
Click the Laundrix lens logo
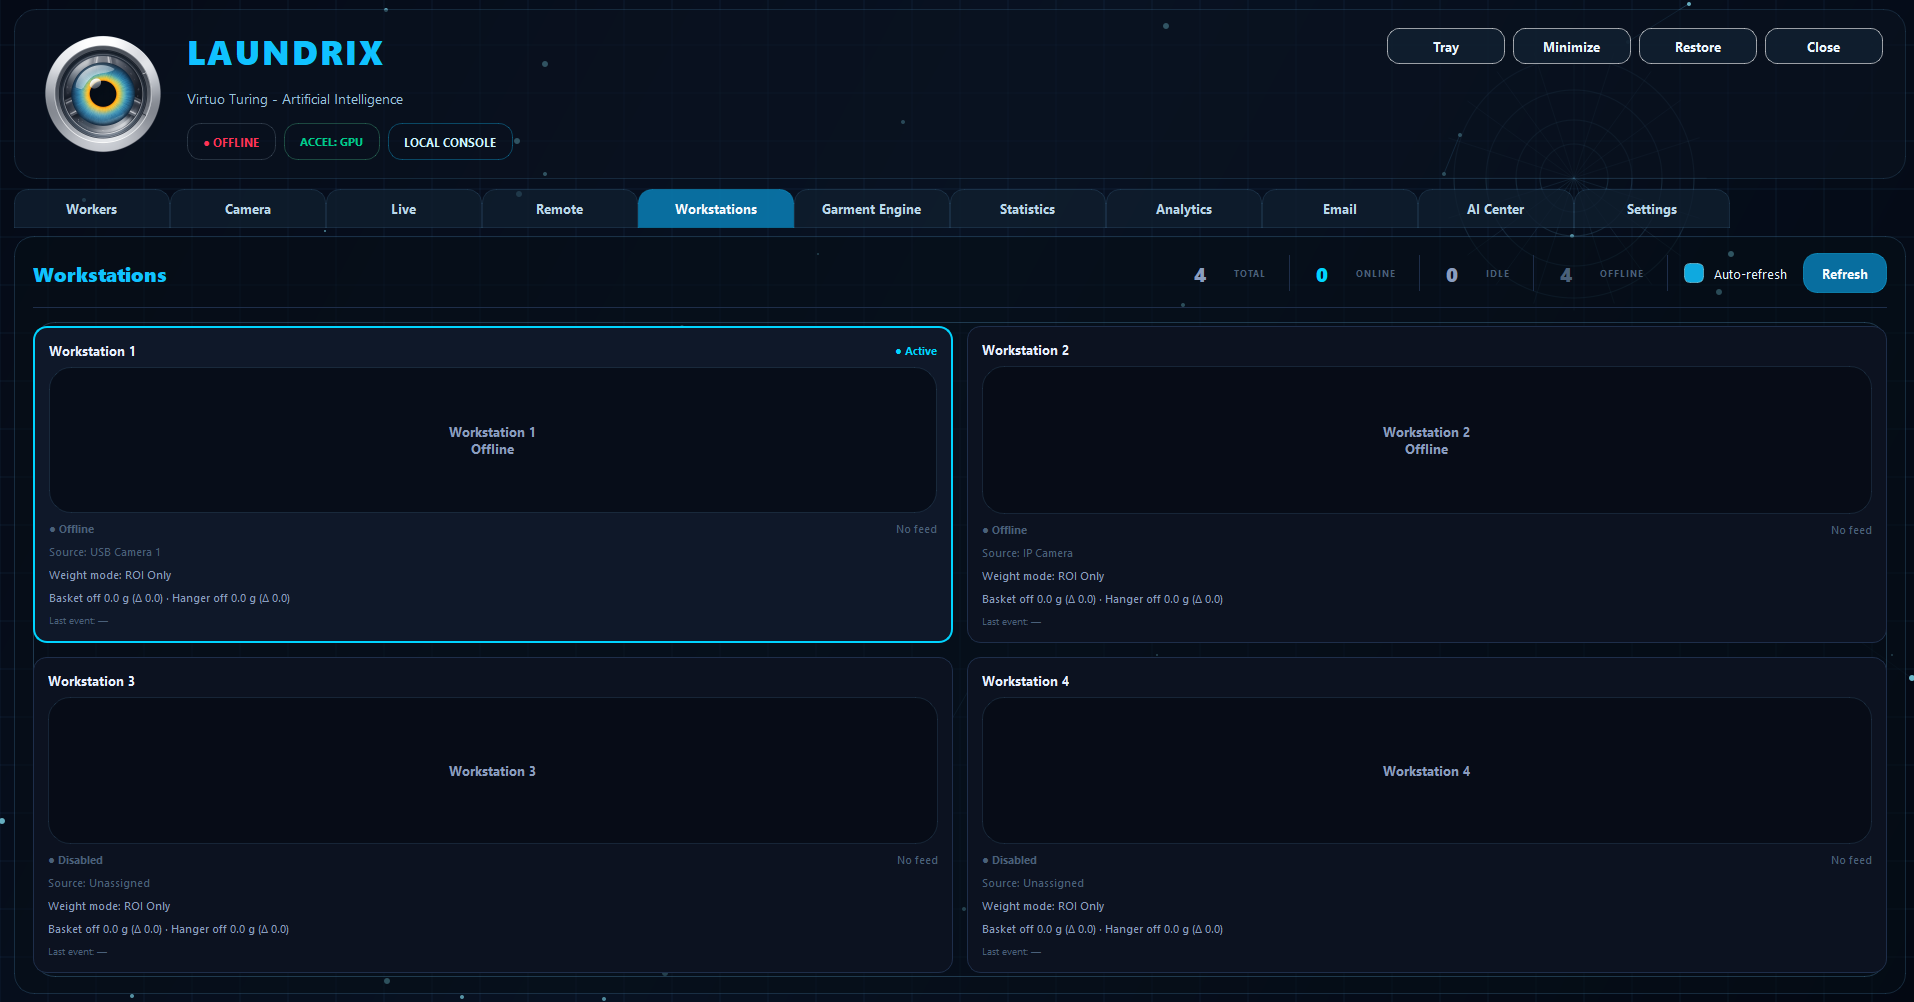coord(102,94)
